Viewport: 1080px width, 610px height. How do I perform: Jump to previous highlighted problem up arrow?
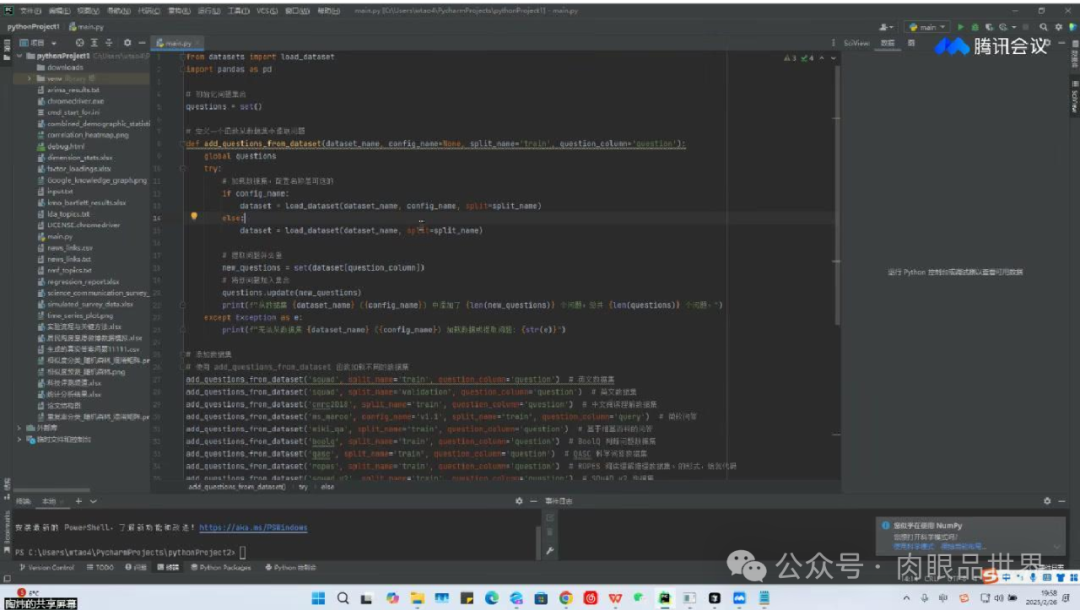pyautogui.click(x=822, y=59)
